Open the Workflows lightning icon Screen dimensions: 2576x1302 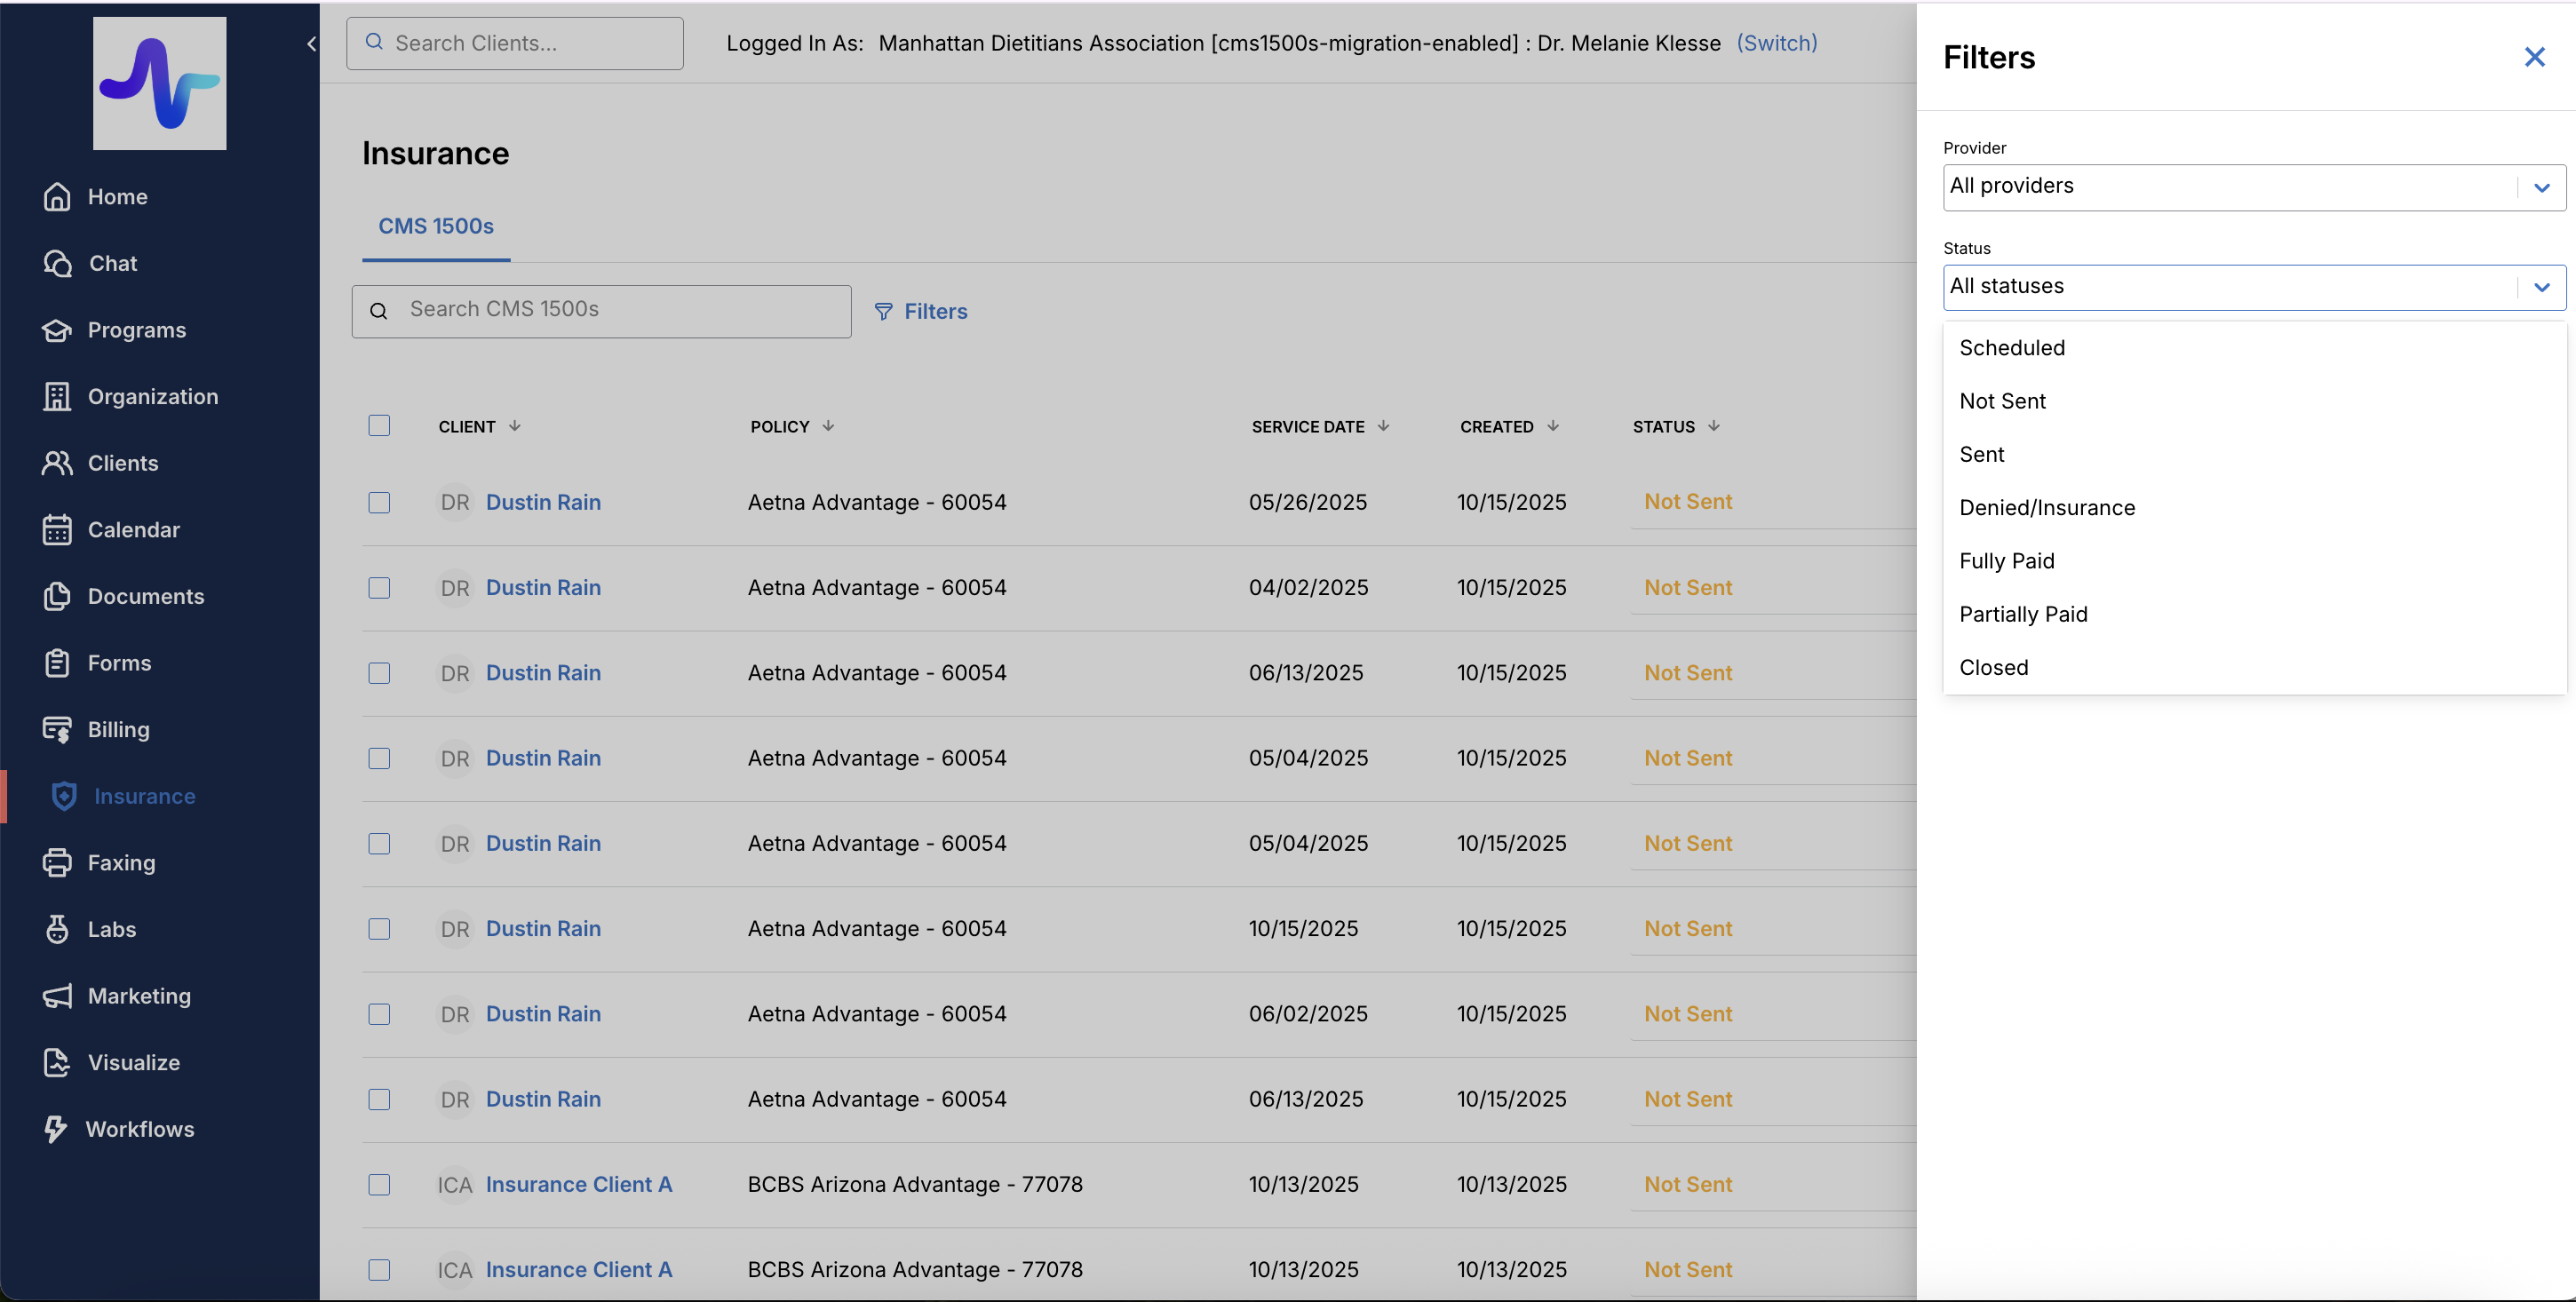pyautogui.click(x=55, y=1129)
